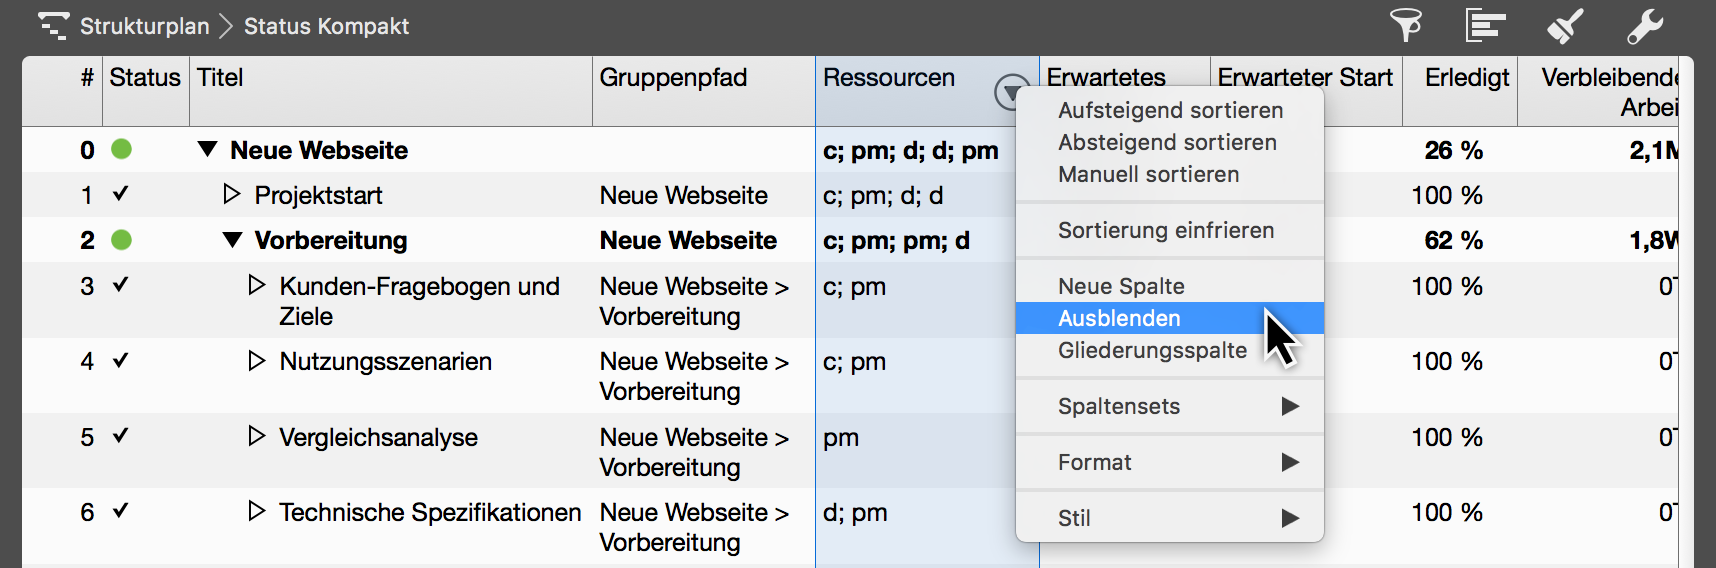
Task: Click Sortierung einfrieren in the menu
Action: point(1166,230)
